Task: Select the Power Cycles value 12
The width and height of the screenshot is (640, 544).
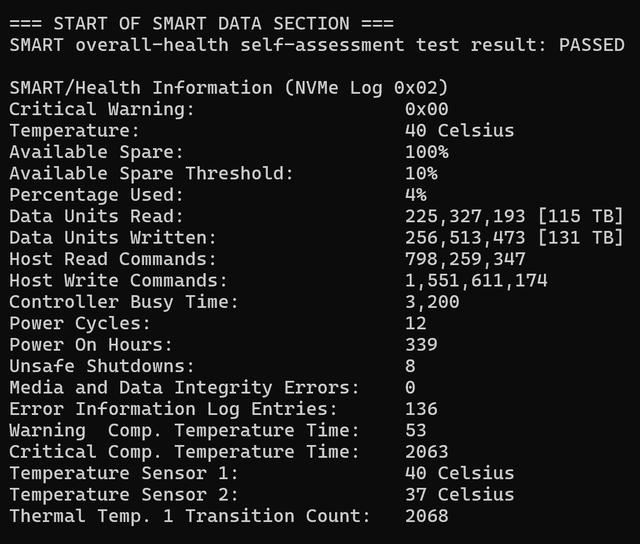Action: pyautogui.click(x=416, y=323)
